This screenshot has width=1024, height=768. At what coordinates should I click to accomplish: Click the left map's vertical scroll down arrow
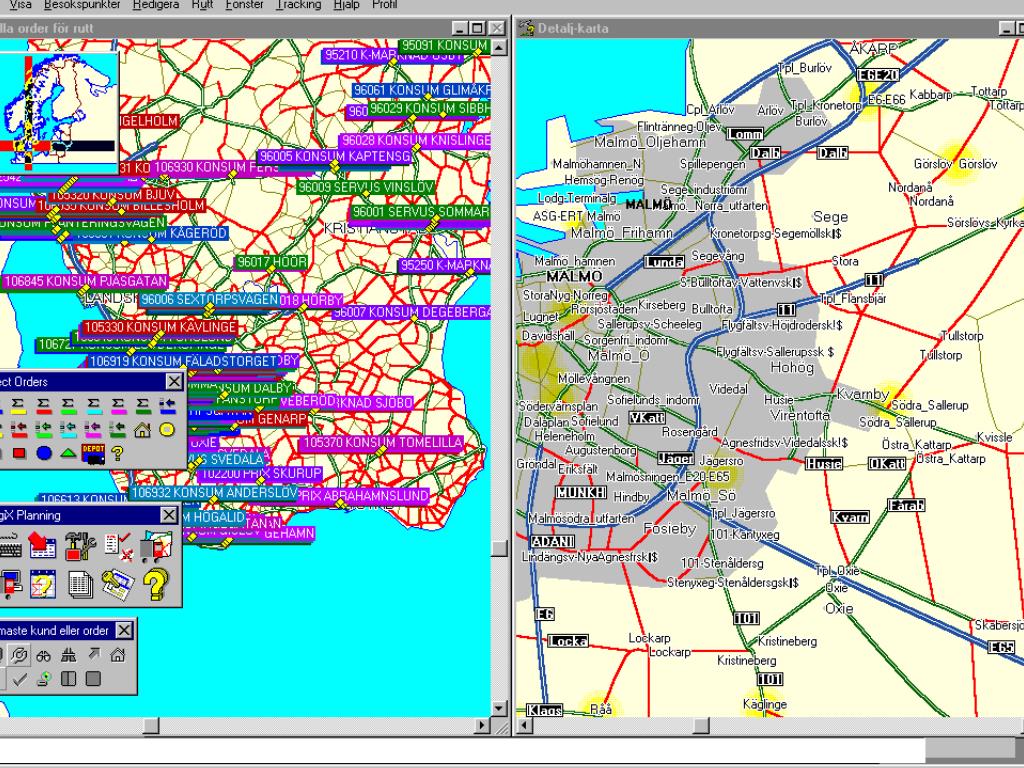coord(499,709)
